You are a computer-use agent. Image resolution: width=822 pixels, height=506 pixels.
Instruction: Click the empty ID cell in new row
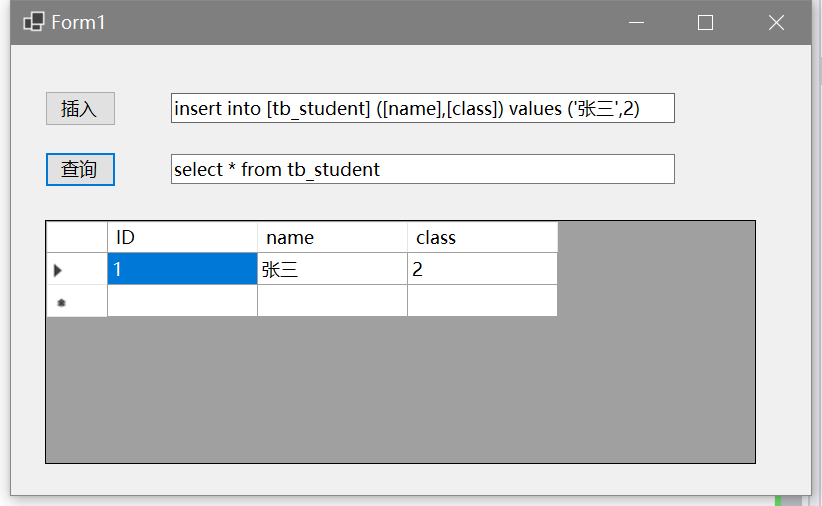[x=182, y=301]
